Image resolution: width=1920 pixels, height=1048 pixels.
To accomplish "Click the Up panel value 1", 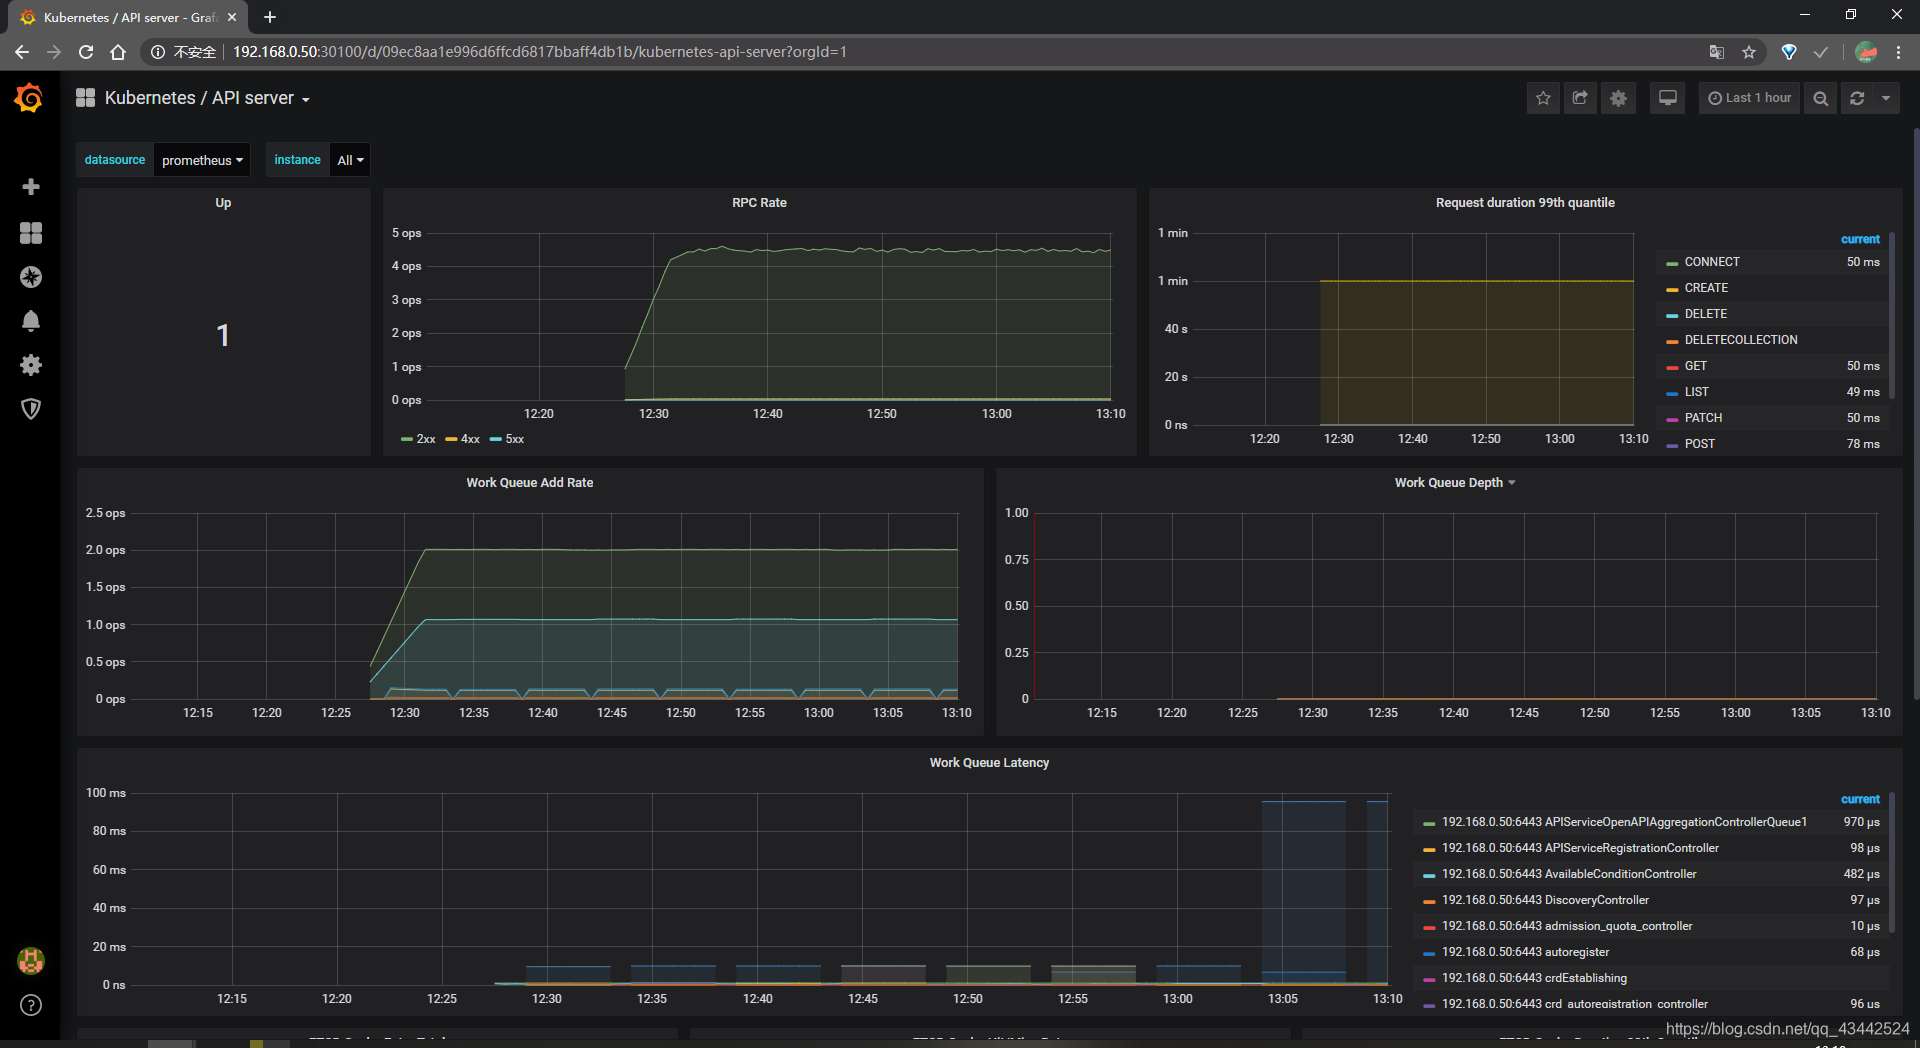I will pos(223,335).
